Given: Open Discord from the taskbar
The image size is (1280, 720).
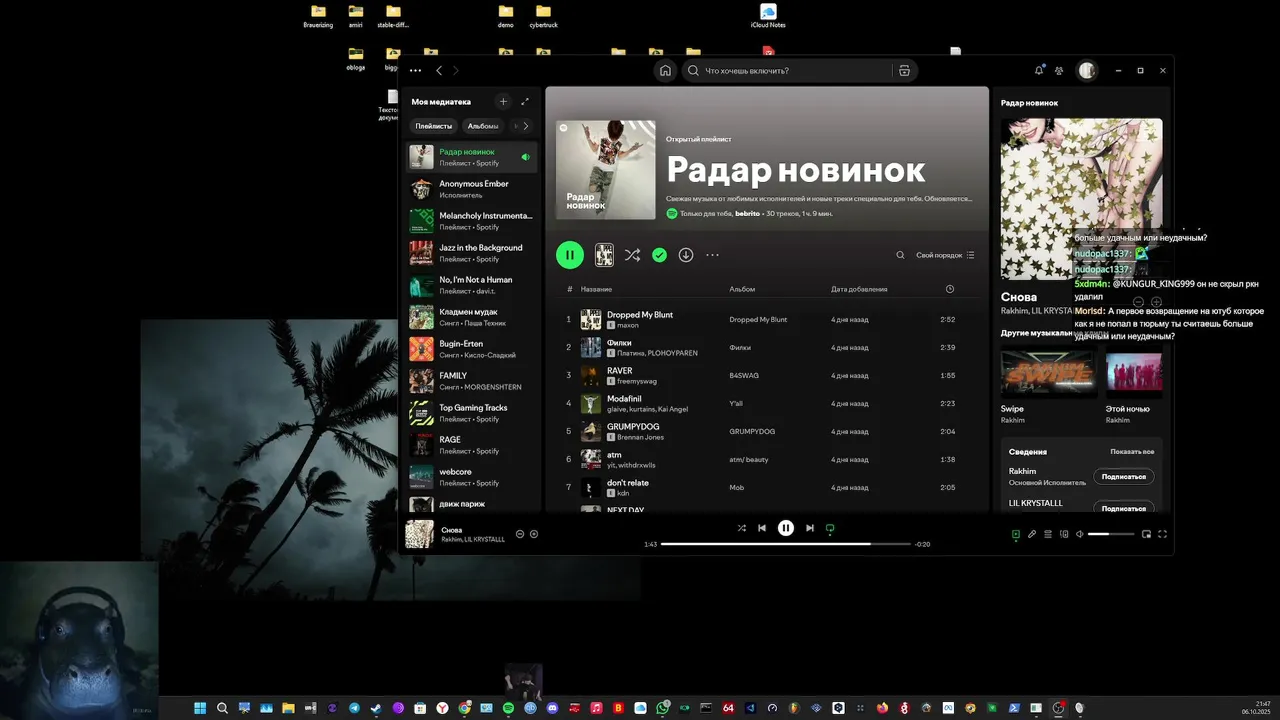Looking at the screenshot, I should pos(552,708).
